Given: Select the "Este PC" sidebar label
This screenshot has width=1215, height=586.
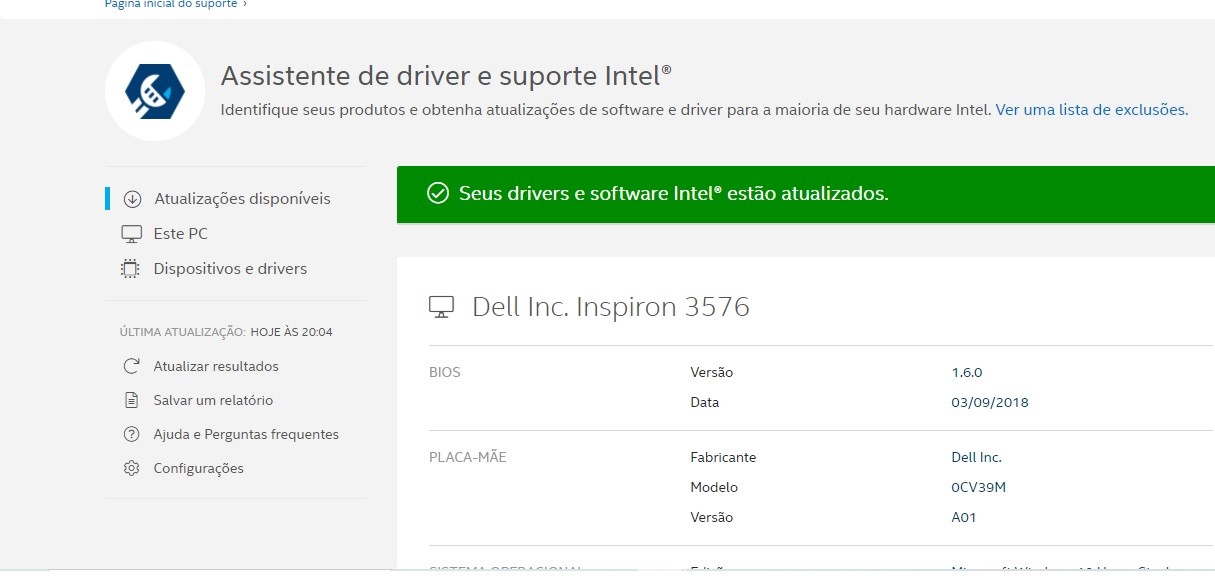Looking at the screenshot, I should click(181, 234).
